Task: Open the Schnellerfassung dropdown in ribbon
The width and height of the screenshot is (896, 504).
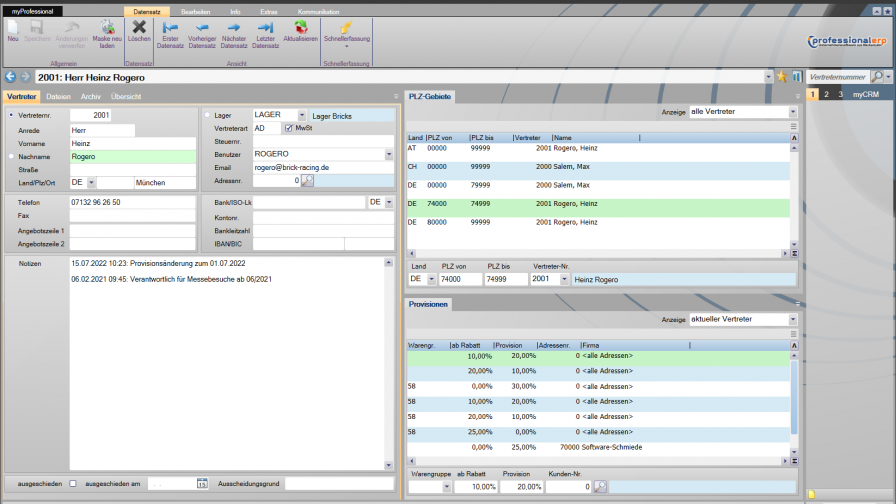Action: tap(346, 46)
